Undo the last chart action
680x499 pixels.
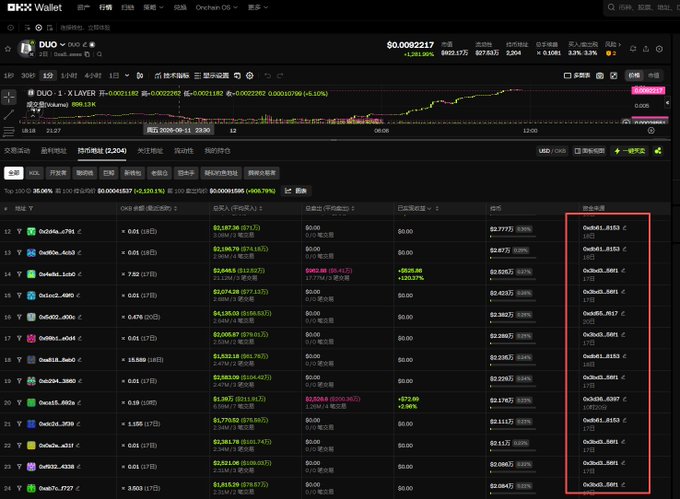coord(268,75)
